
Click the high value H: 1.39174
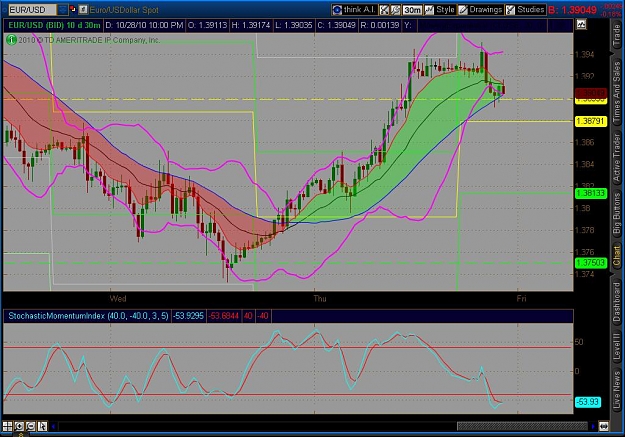[251, 25]
